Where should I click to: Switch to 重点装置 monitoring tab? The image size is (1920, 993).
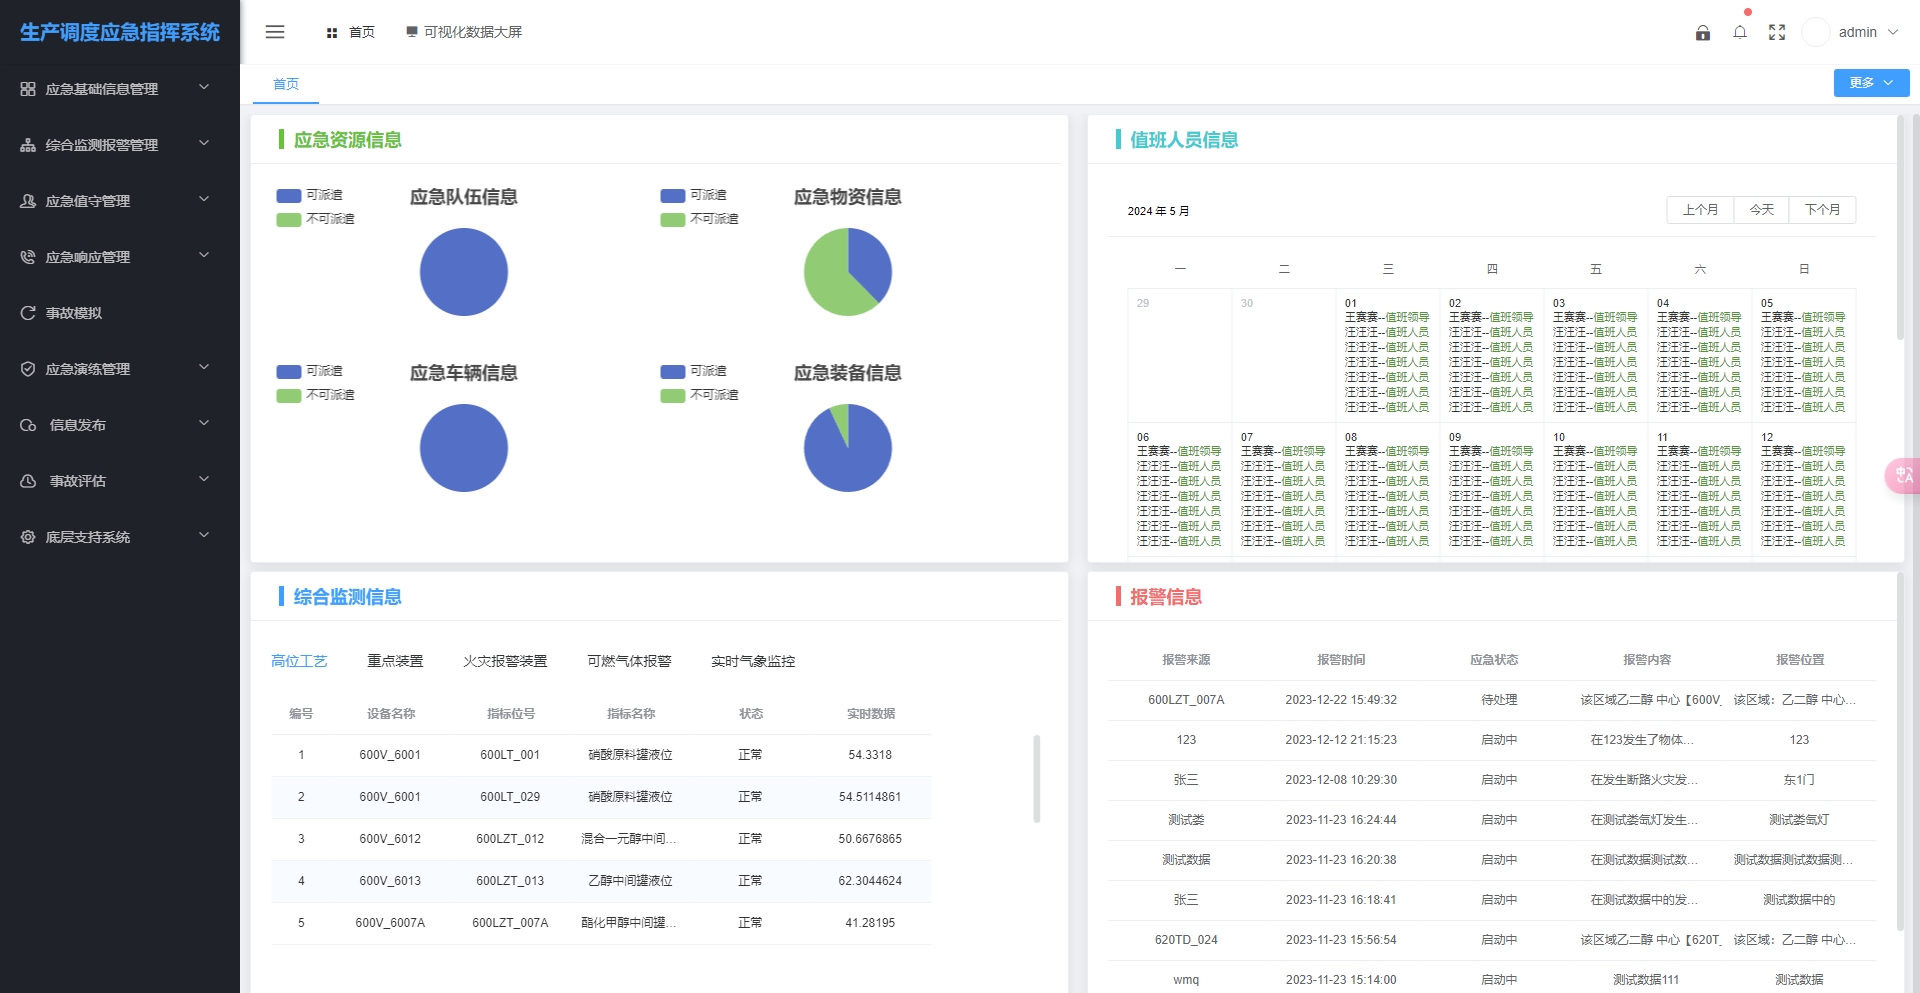[395, 661]
